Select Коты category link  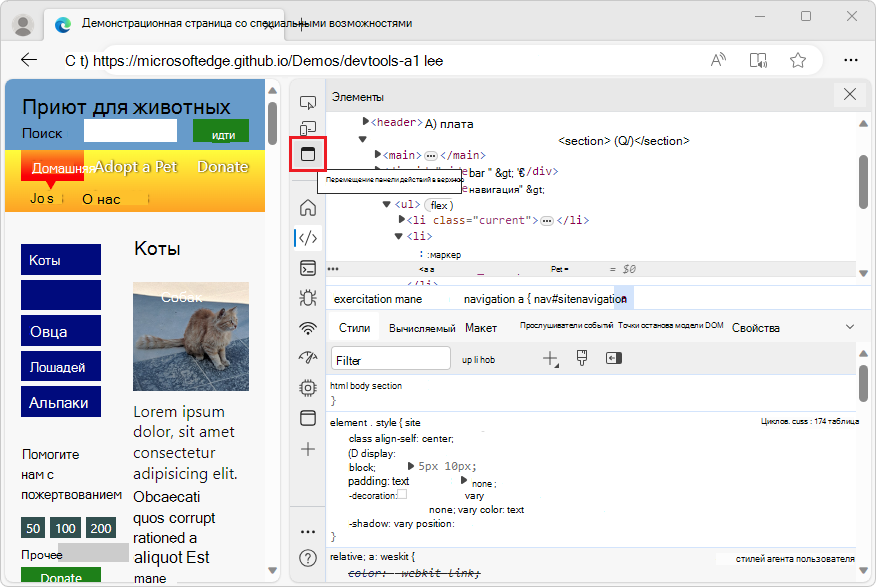coord(61,260)
